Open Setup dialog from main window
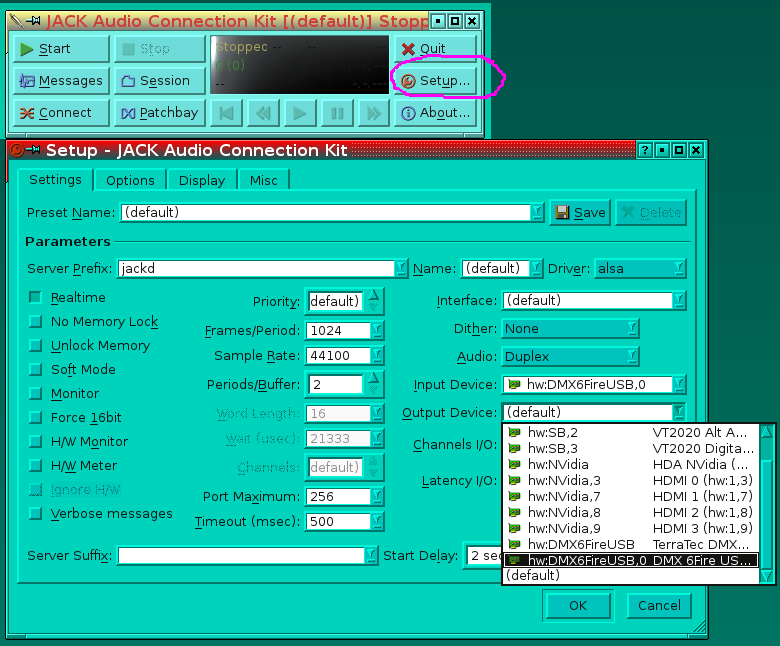Viewport: 780px width, 646px height. tap(435, 81)
